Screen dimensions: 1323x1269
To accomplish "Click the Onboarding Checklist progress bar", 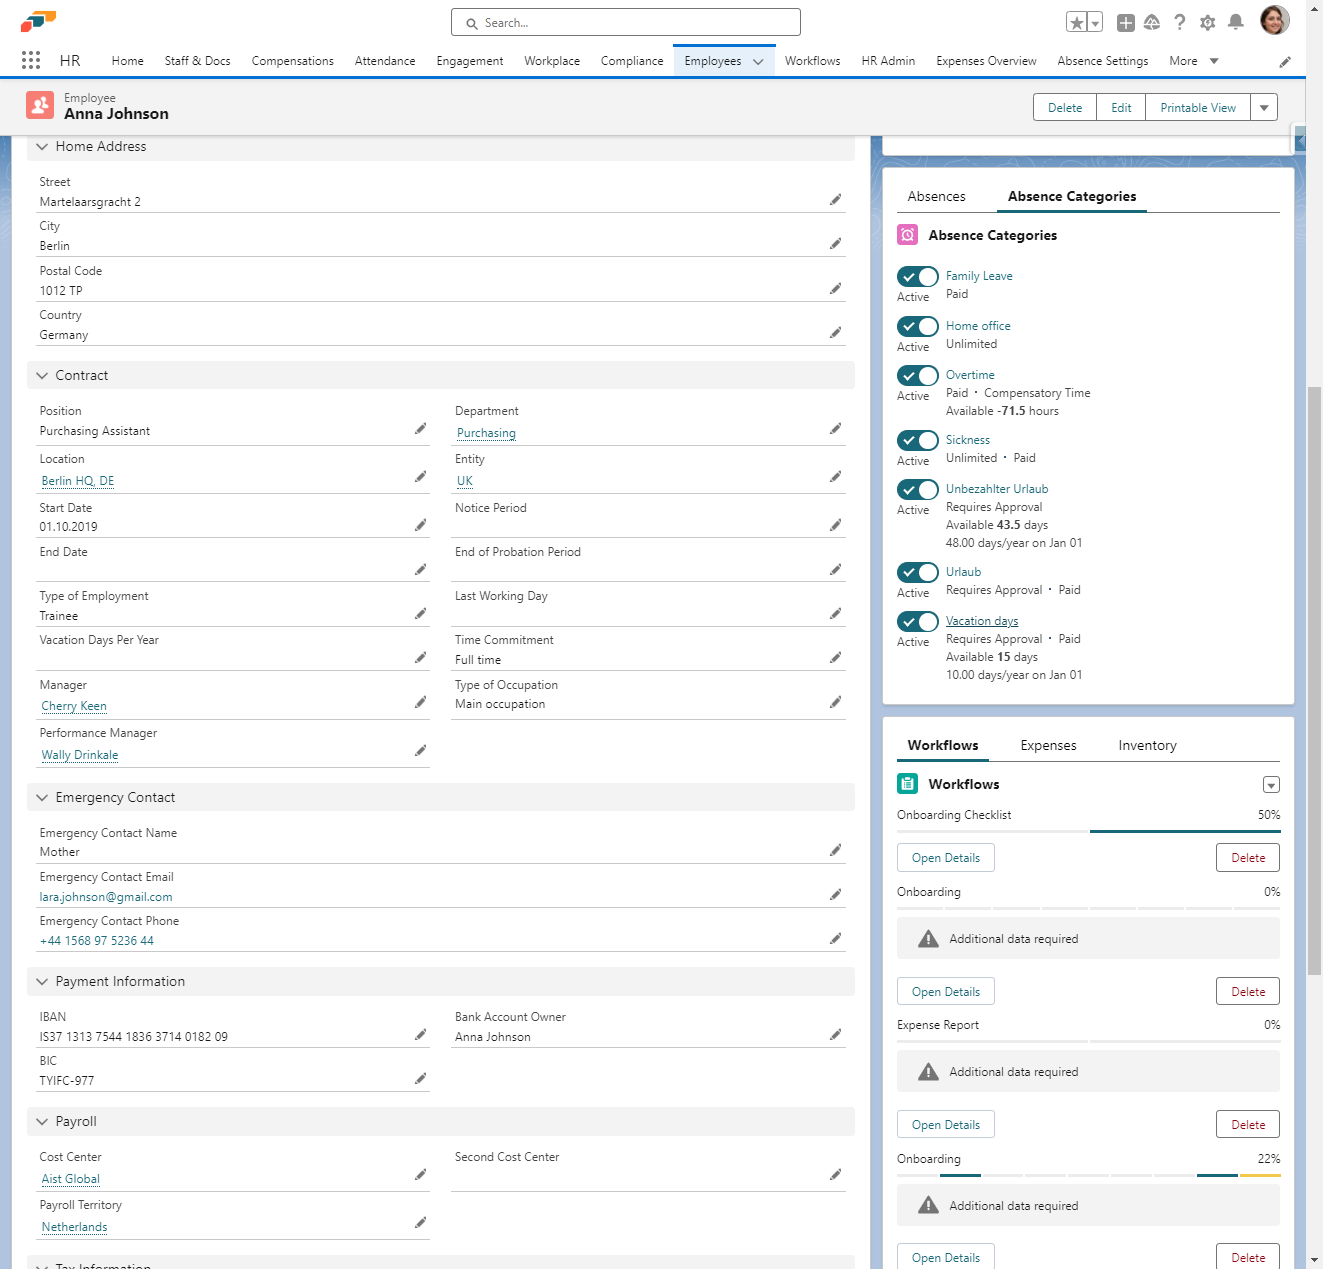I will pyautogui.click(x=1088, y=831).
